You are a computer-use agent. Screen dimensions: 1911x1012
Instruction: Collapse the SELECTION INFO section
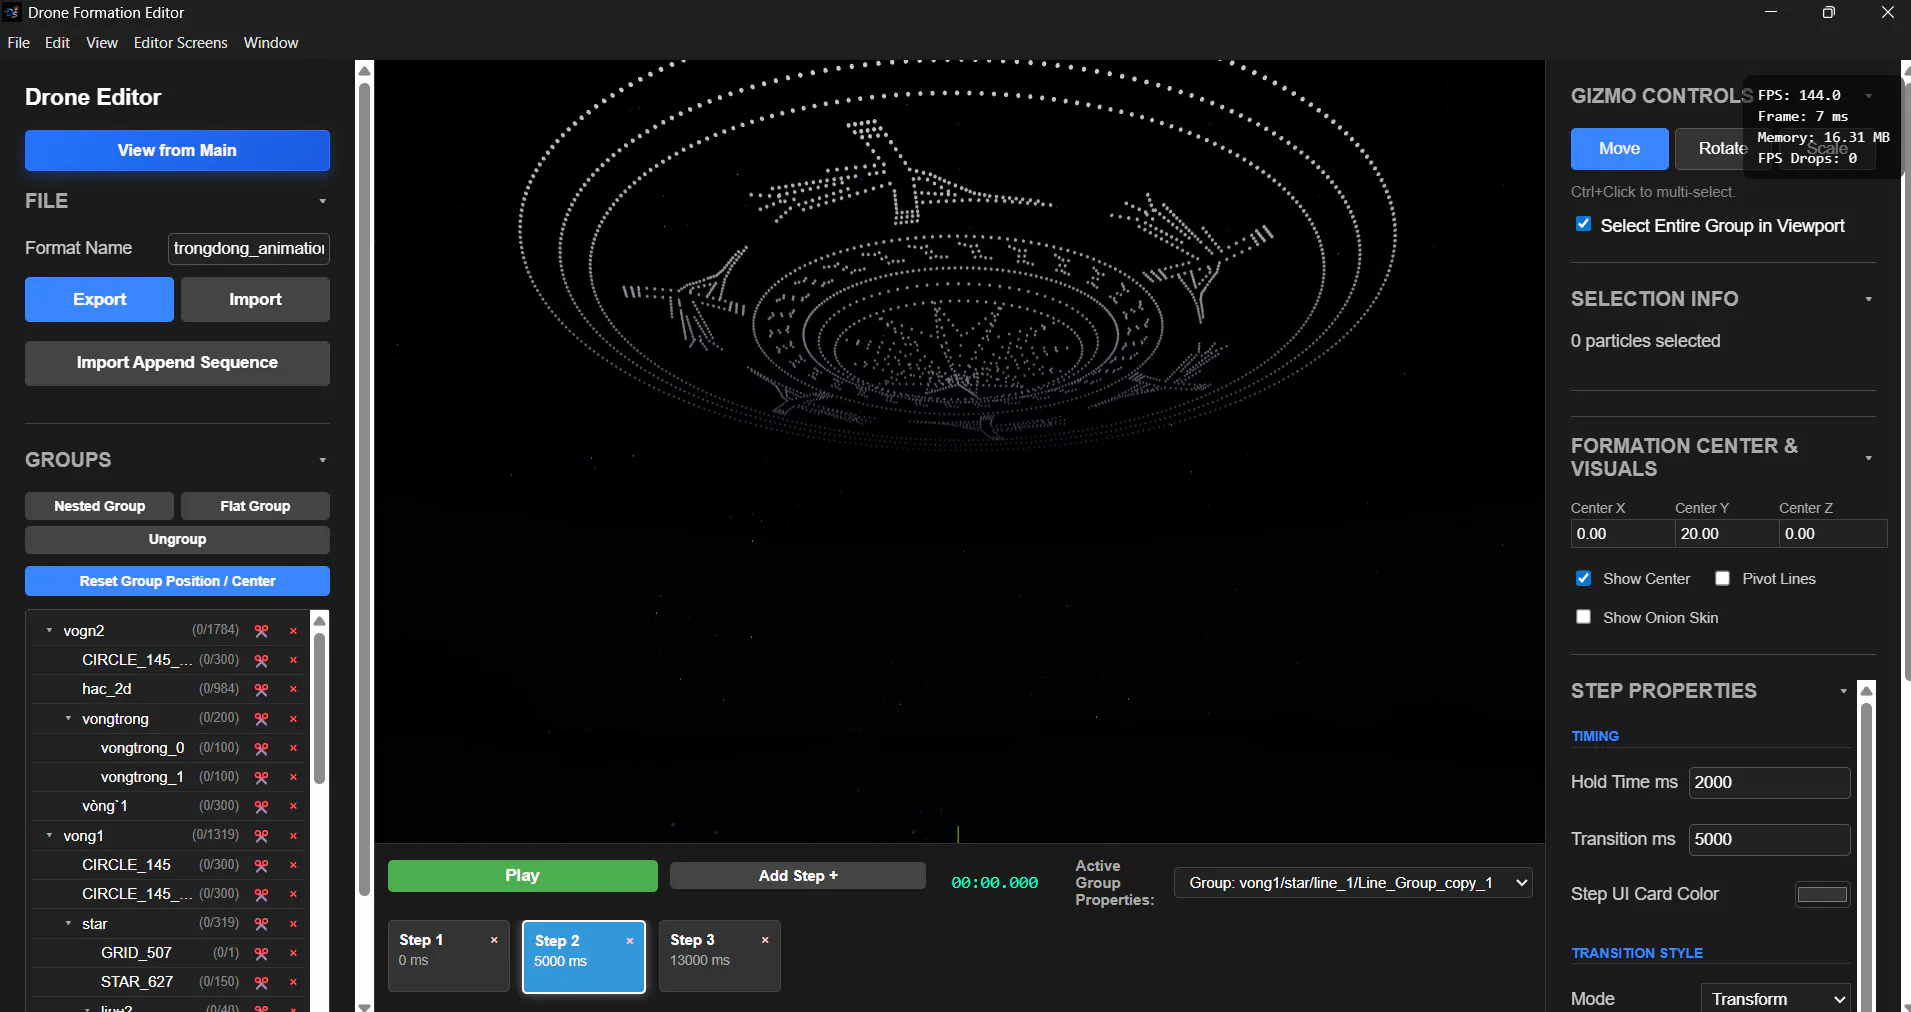point(1868,299)
